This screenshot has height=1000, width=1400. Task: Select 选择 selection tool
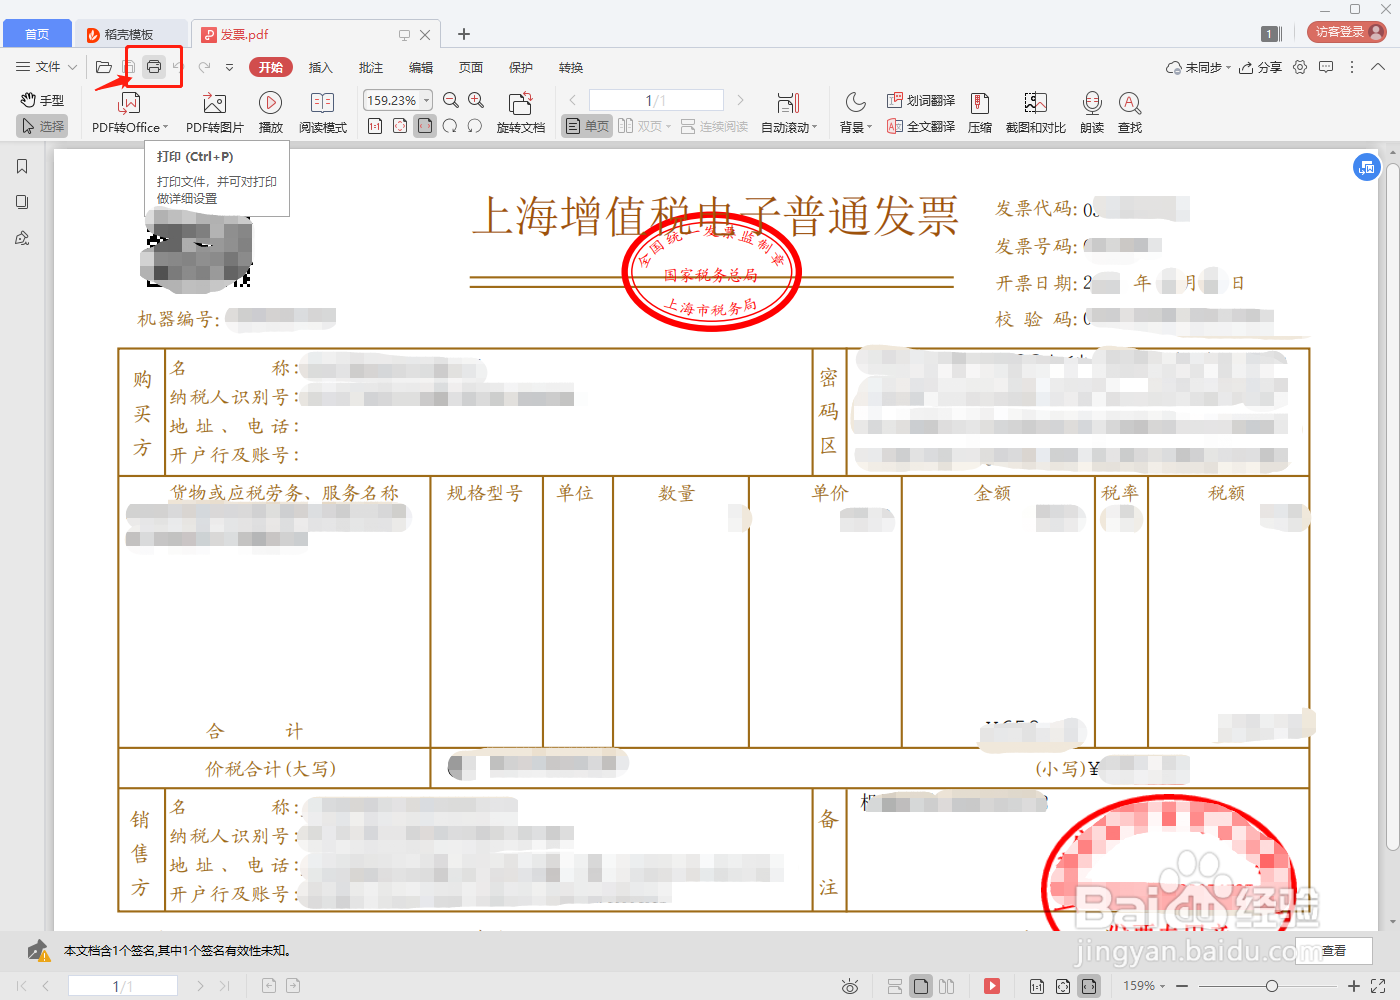pos(43,126)
